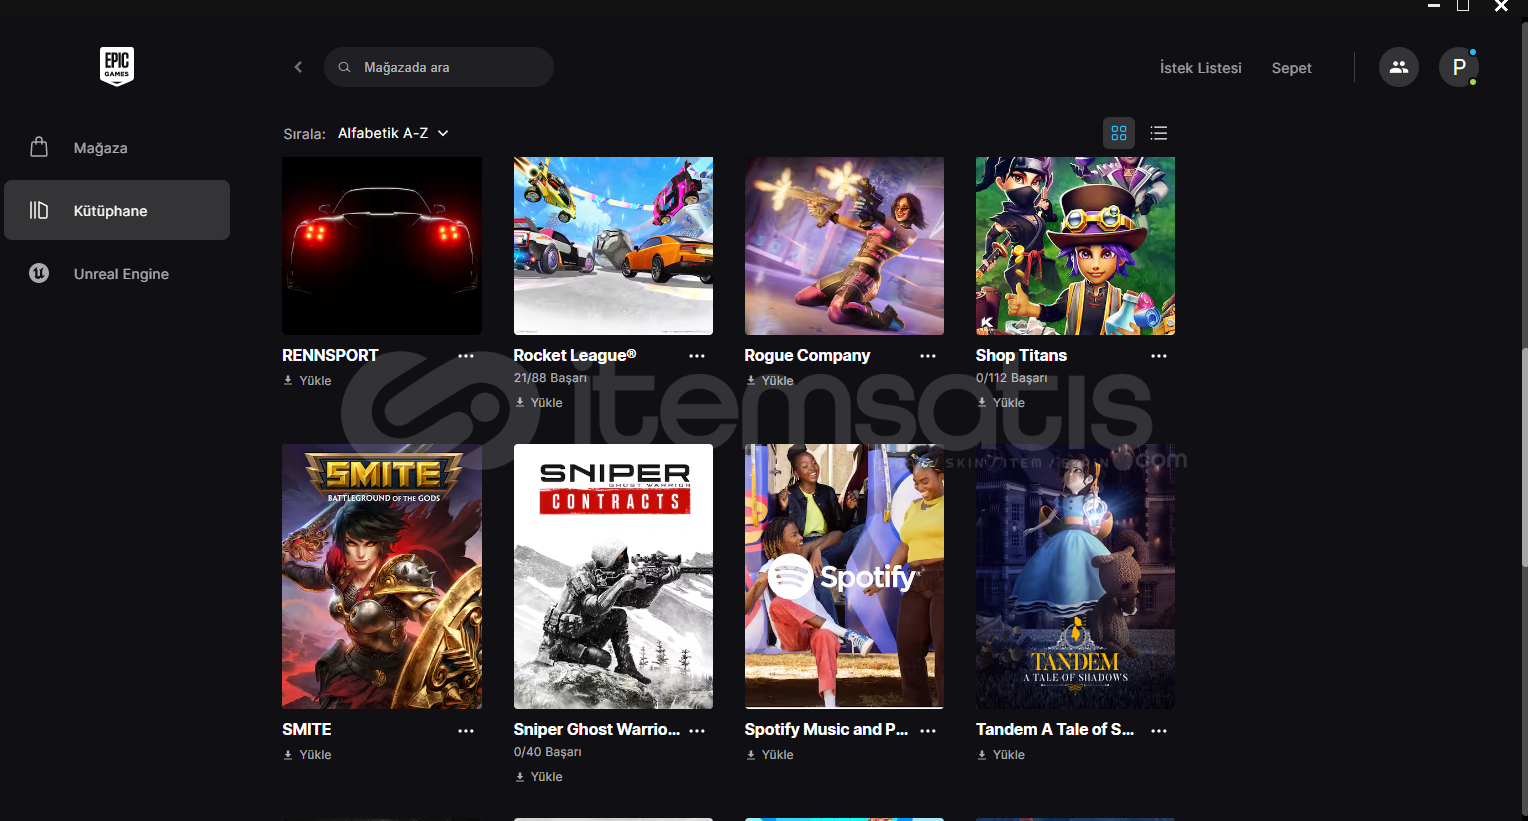The image size is (1528, 821).
Task: Click the Shop Titans title
Action: tap(1021, 356)
